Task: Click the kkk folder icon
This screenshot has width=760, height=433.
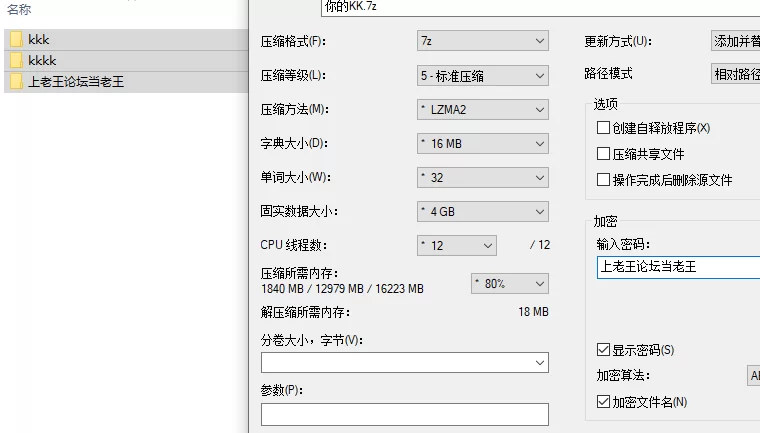Action: pyautogui.click(x=16, y=39)
